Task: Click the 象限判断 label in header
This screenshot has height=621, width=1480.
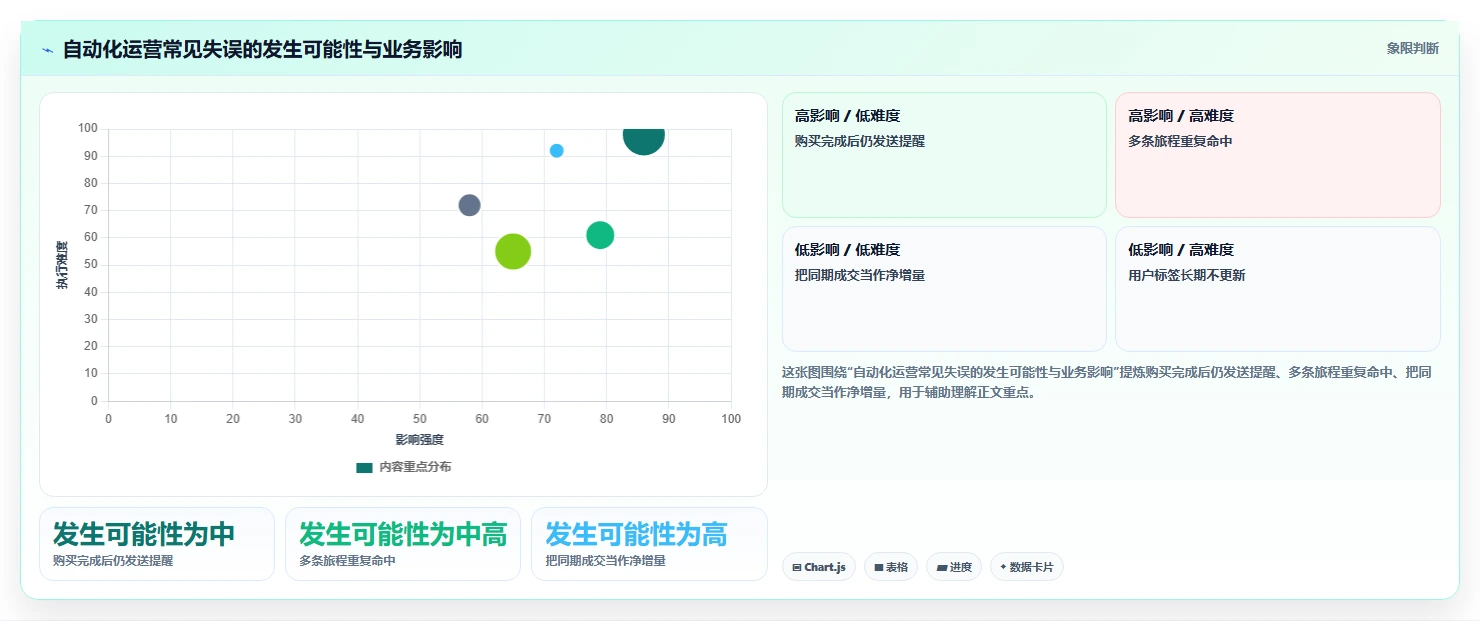Action: (1413, 48)
